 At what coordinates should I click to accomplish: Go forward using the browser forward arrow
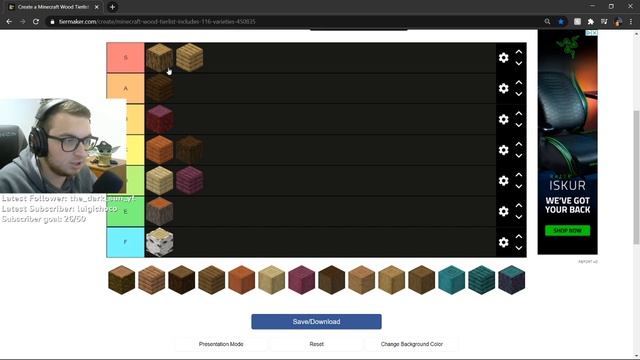click(22, 22)
